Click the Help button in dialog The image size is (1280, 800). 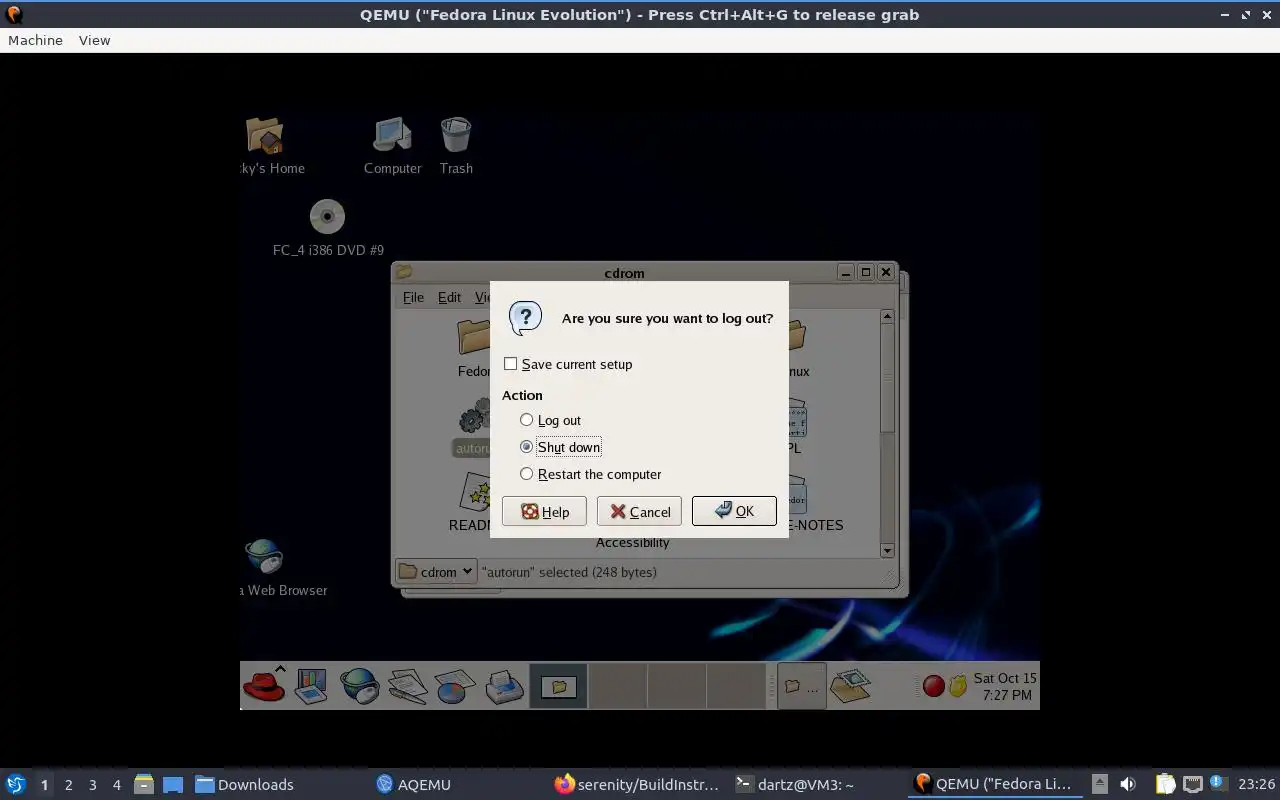tap(544, 511)
